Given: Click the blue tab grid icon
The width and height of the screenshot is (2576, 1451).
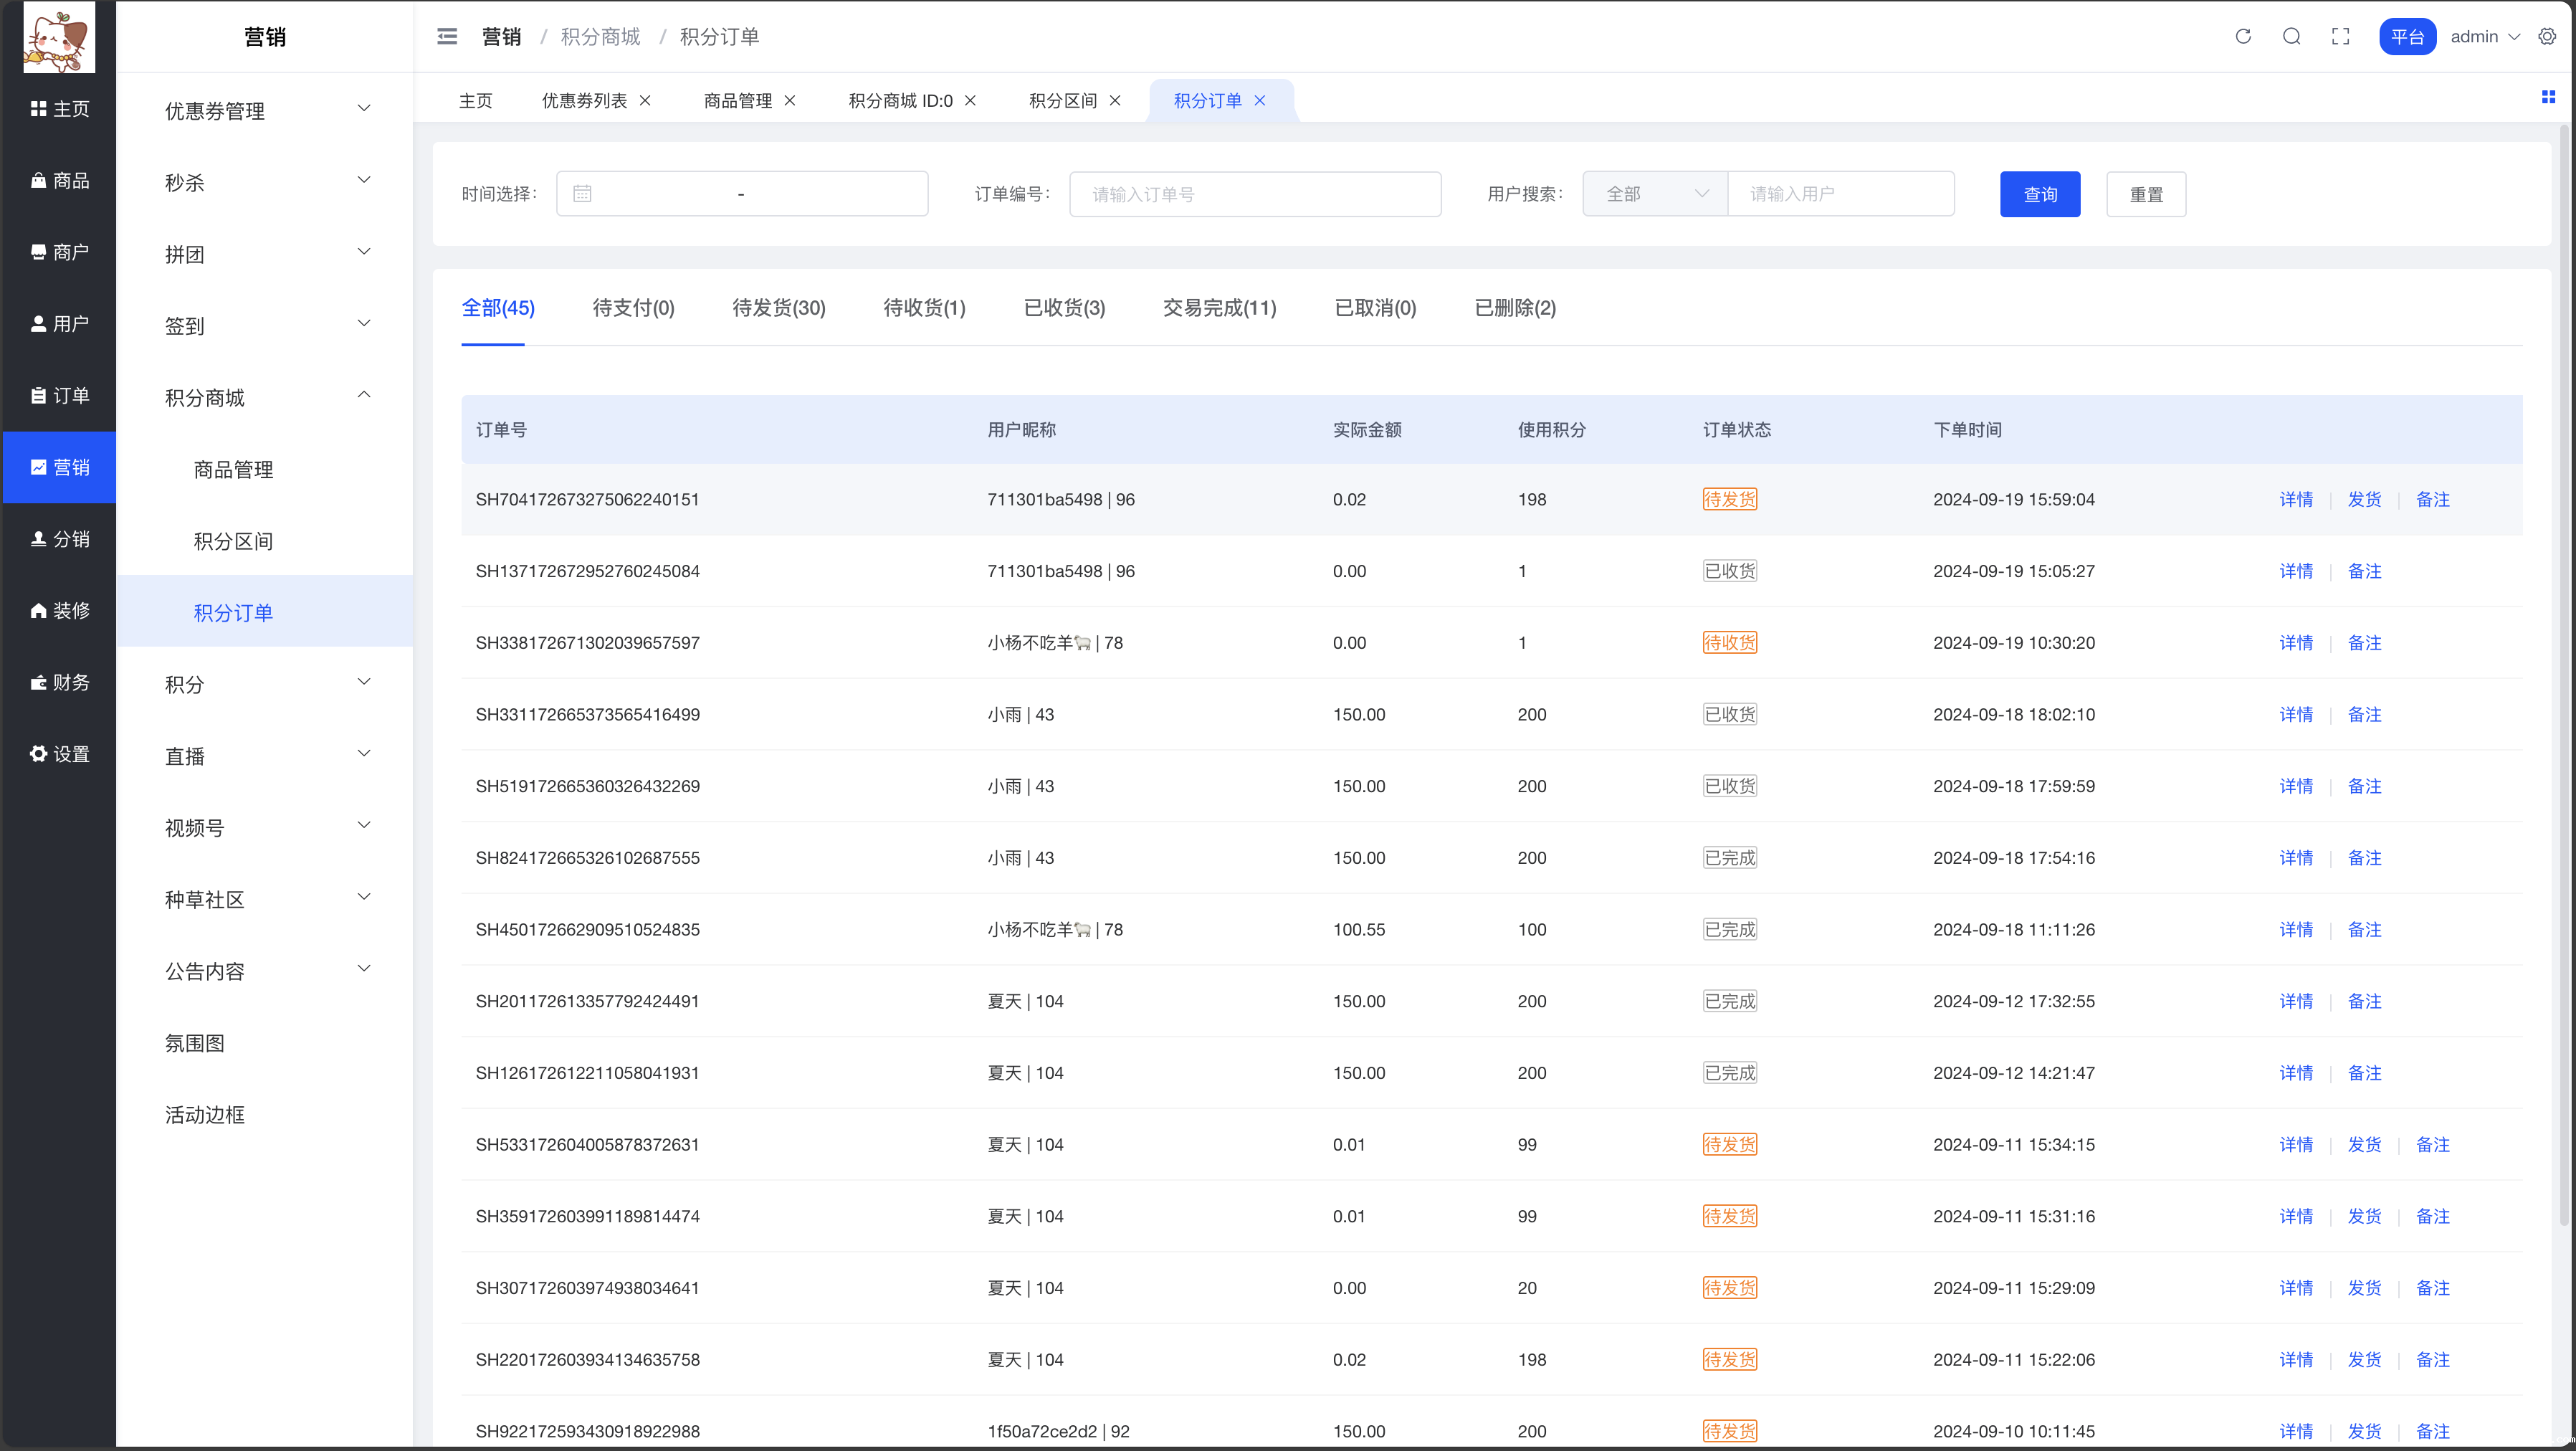Looking at the screenshot, I should click(2548, 97).
